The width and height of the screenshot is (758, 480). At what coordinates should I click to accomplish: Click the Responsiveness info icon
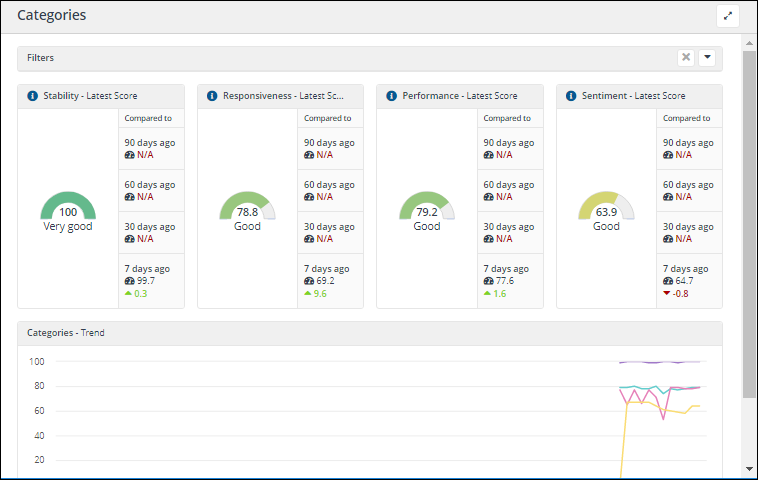tap(212, 96)
